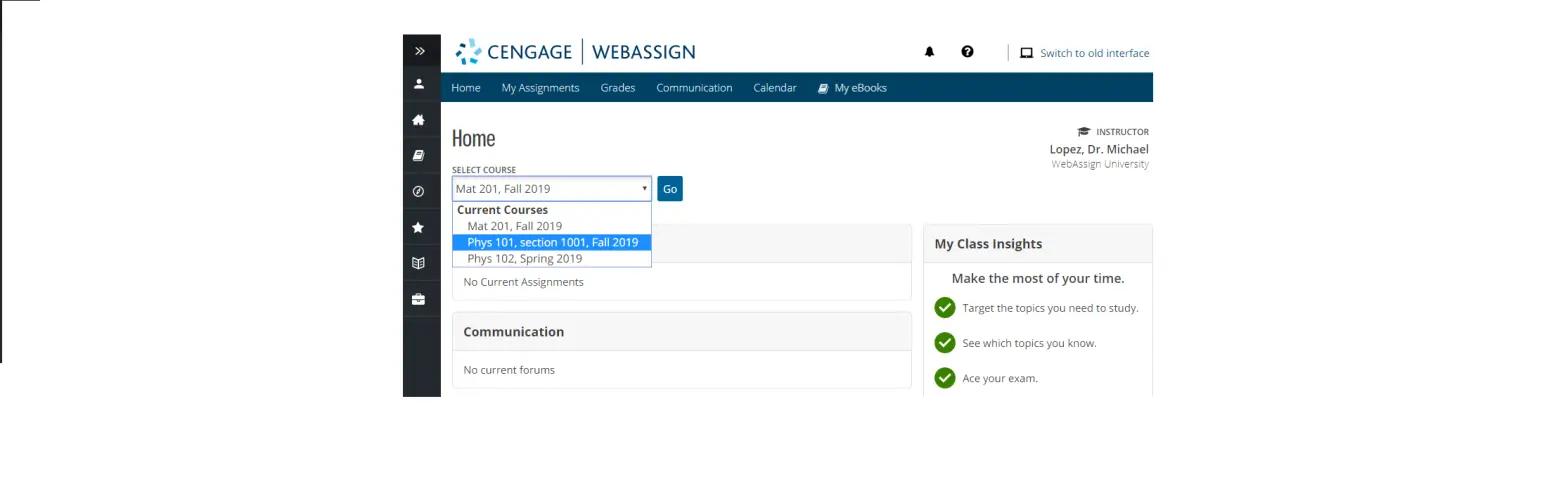Choose Phys 102, Spring 2019 option
1568x487 pixels.
point(552,258)
